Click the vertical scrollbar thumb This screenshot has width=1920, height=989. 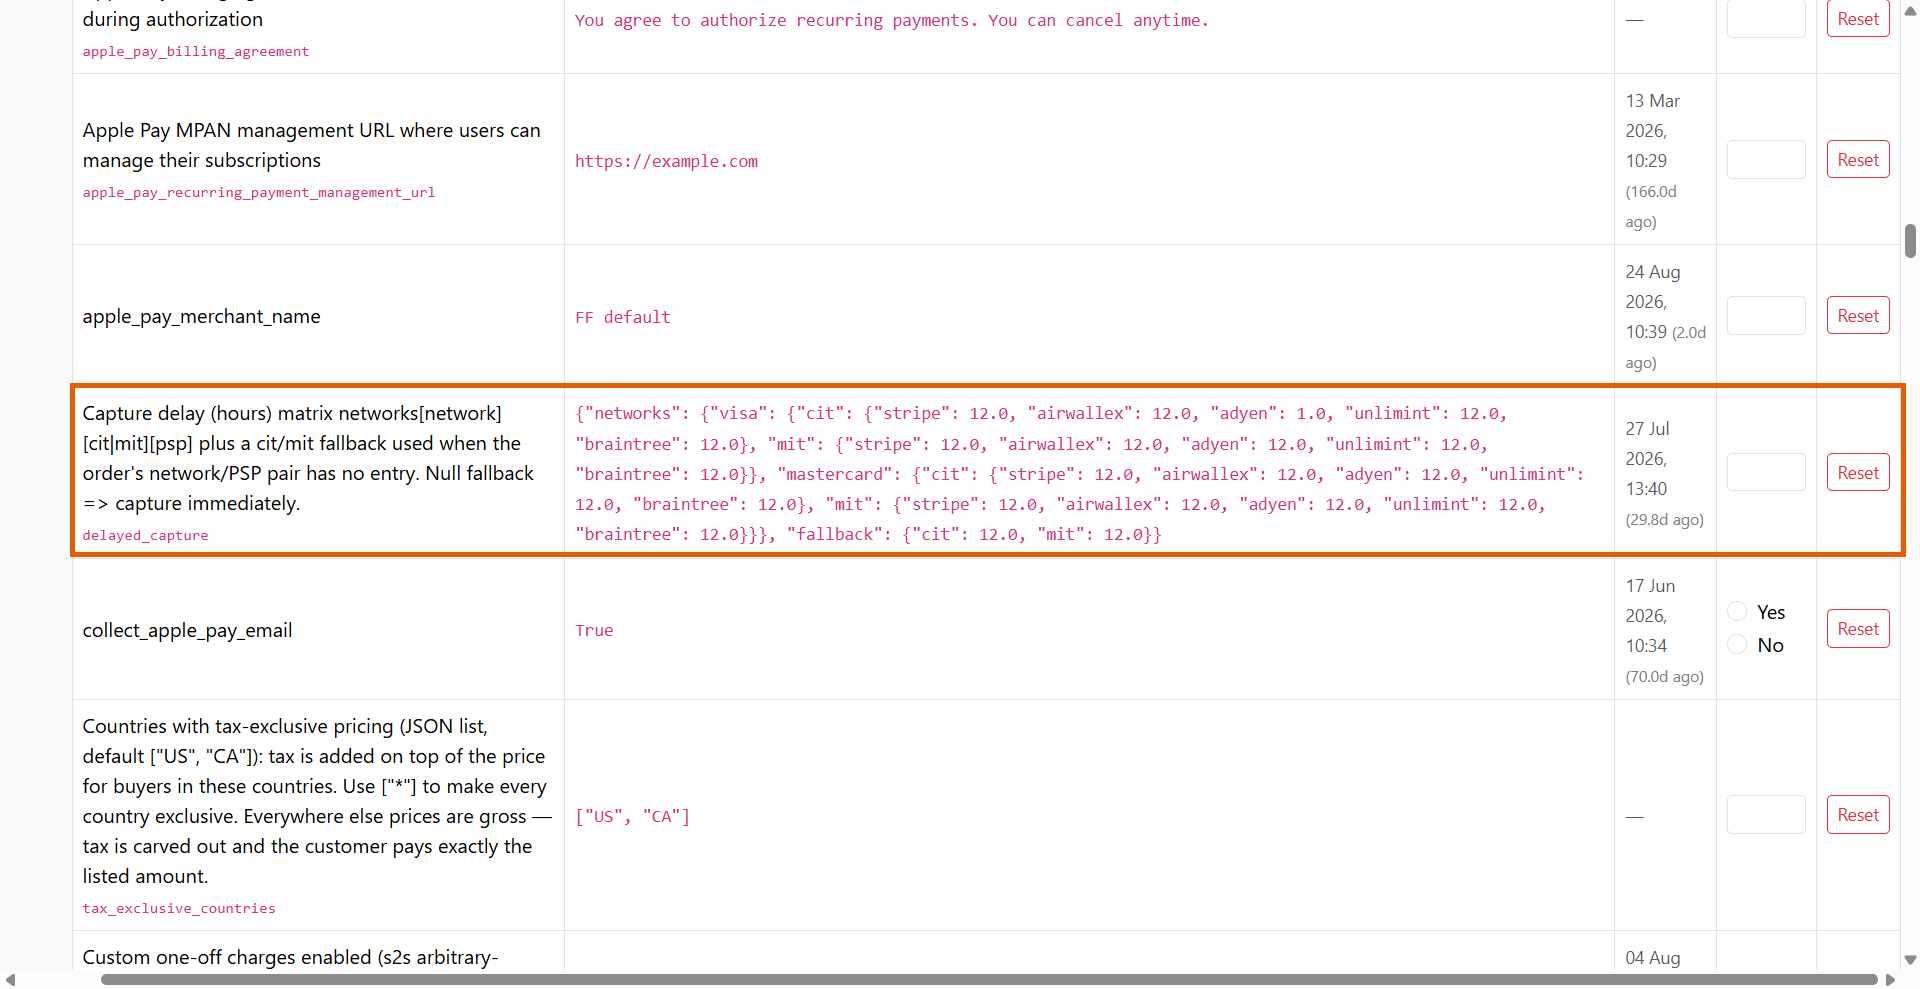[x=1910, y=241]
